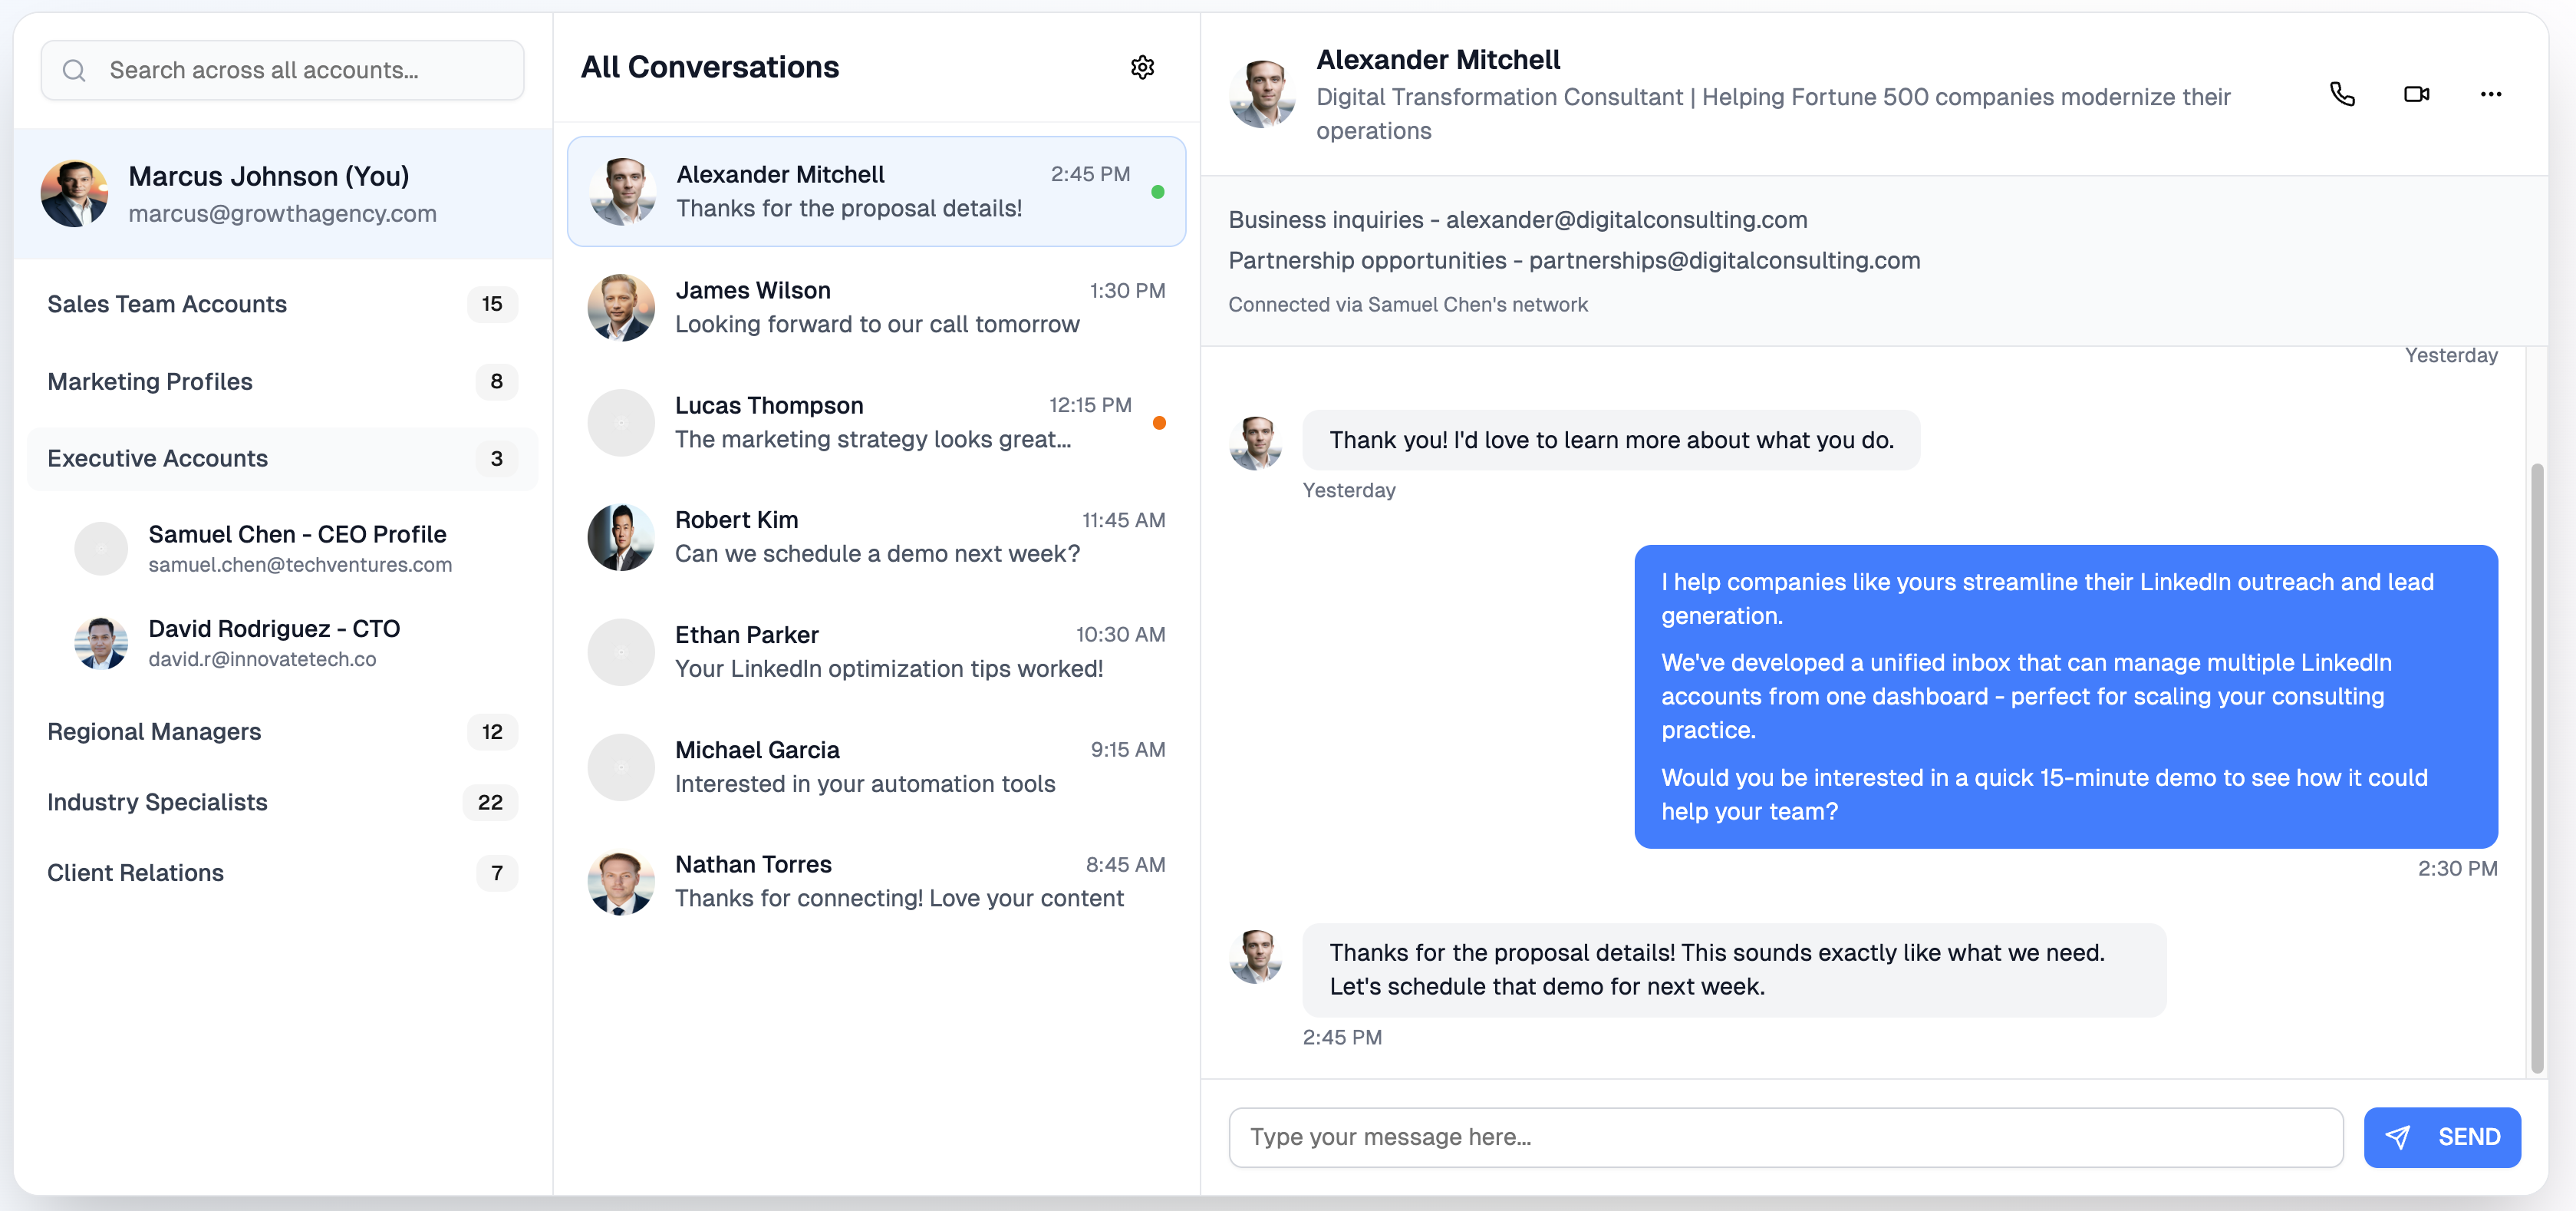Click the "Let's schedule that demo" message bubble

[1734, 969]
